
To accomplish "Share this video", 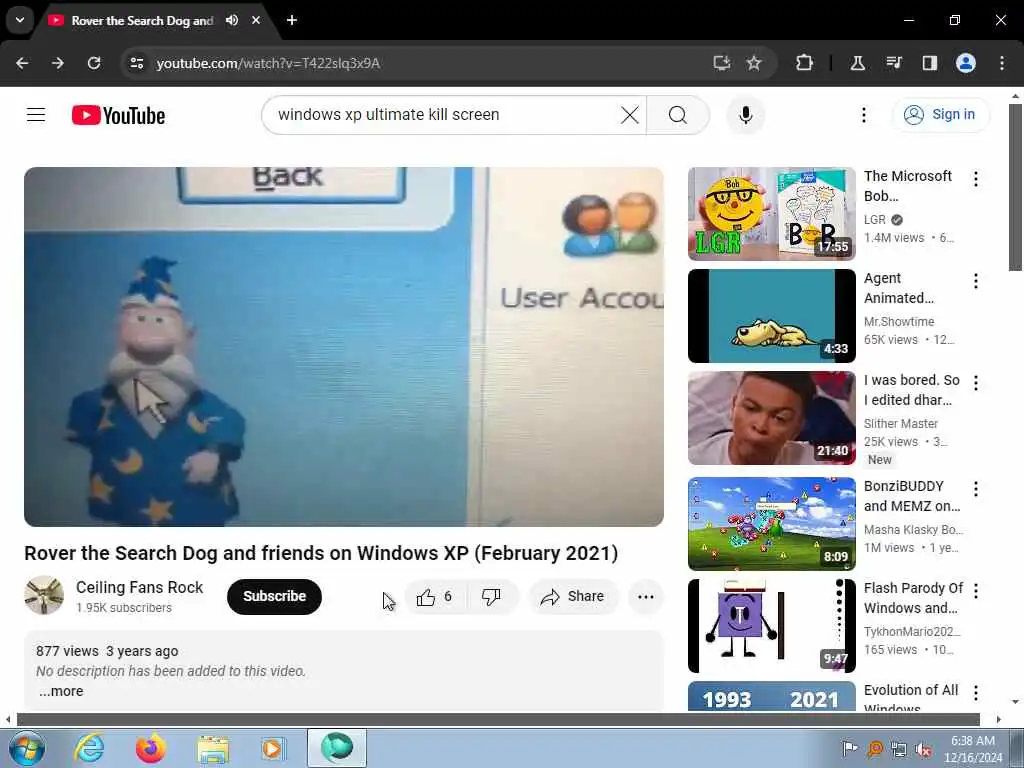I will pyautogui.click(x=573, y=596).
